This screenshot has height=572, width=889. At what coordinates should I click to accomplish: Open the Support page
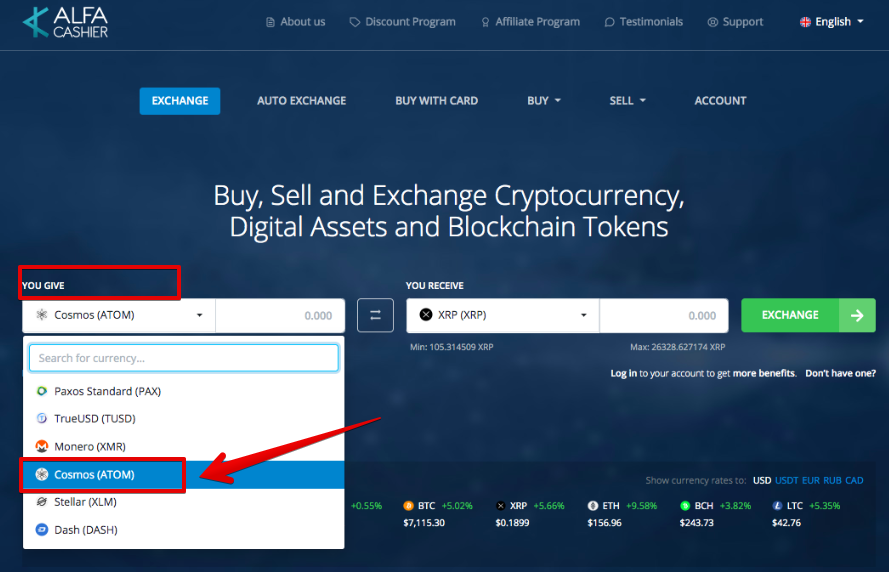(735, 22)
